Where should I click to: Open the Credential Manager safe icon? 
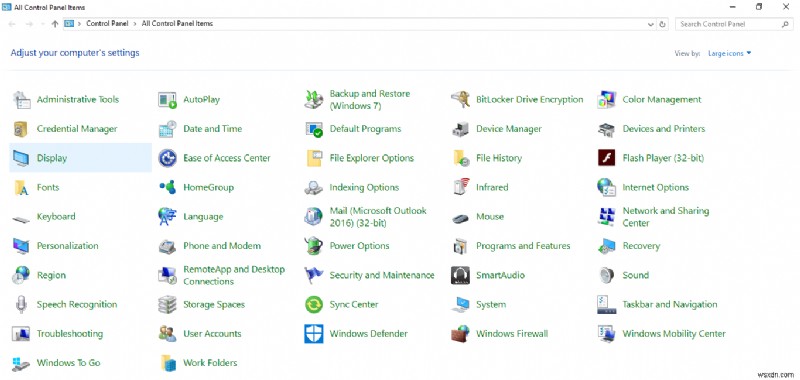pyautogui.click(x=21, y=129)
